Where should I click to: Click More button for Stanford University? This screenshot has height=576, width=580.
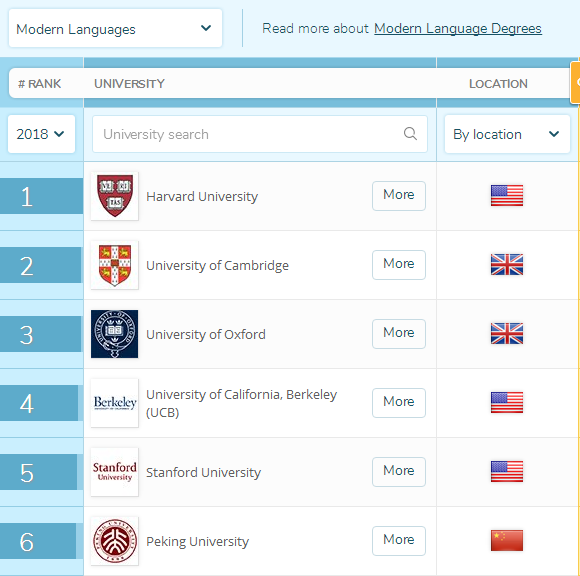pos(399,472)
